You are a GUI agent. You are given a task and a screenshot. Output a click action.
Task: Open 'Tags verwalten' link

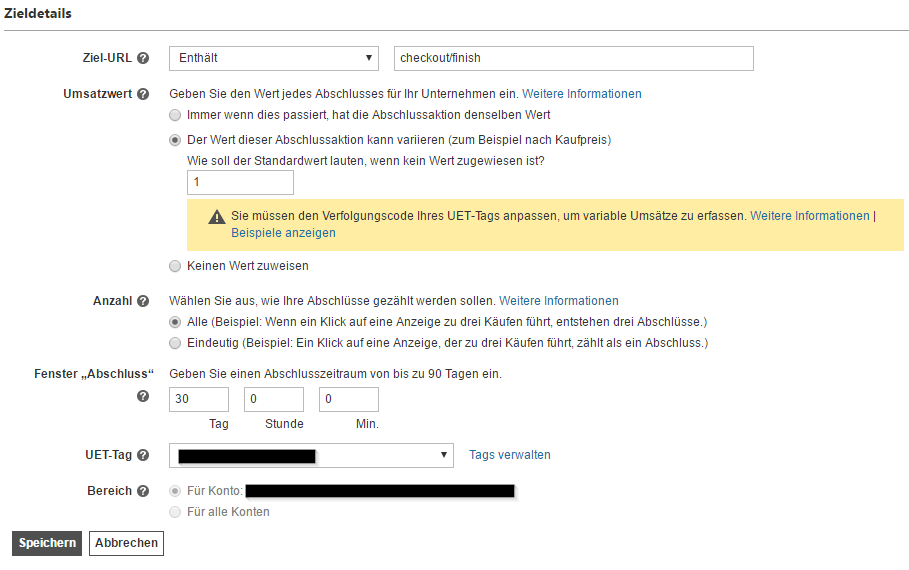pyautogui.click(x=510, y=455)
